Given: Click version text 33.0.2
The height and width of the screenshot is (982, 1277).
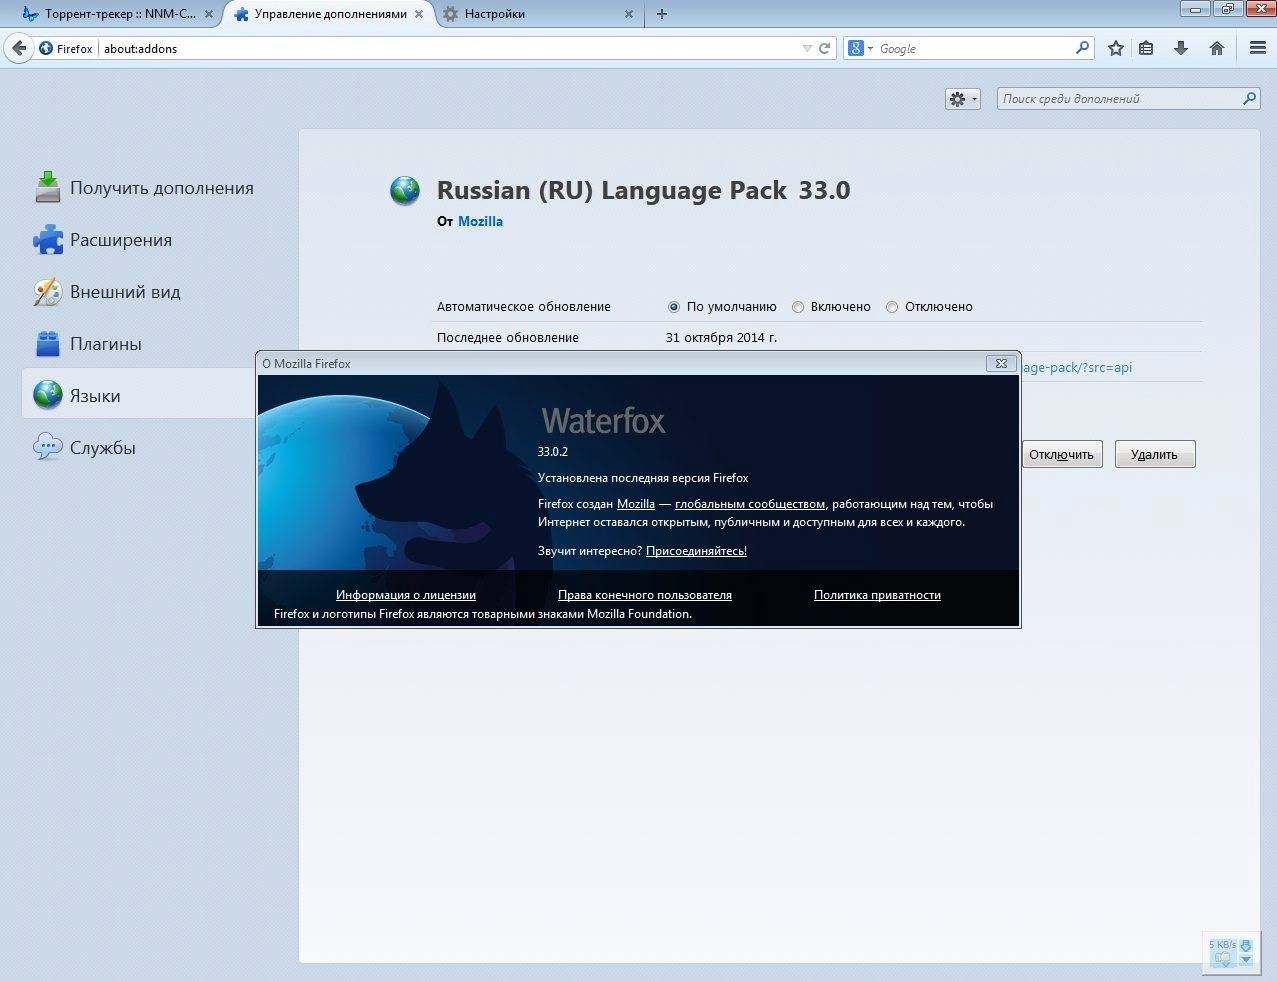Looking at the screenshot, I should pyautogui.click(x=553, y=452).
